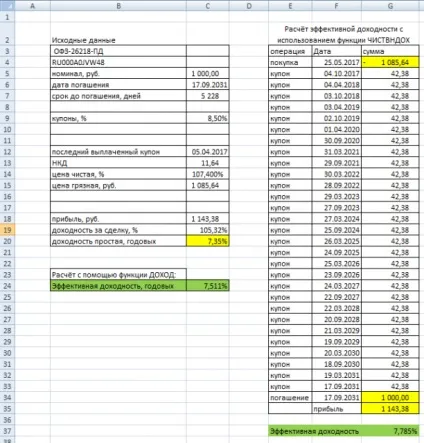
Task: Select the days to maturity value '5 228'
Action: [208, 96]
